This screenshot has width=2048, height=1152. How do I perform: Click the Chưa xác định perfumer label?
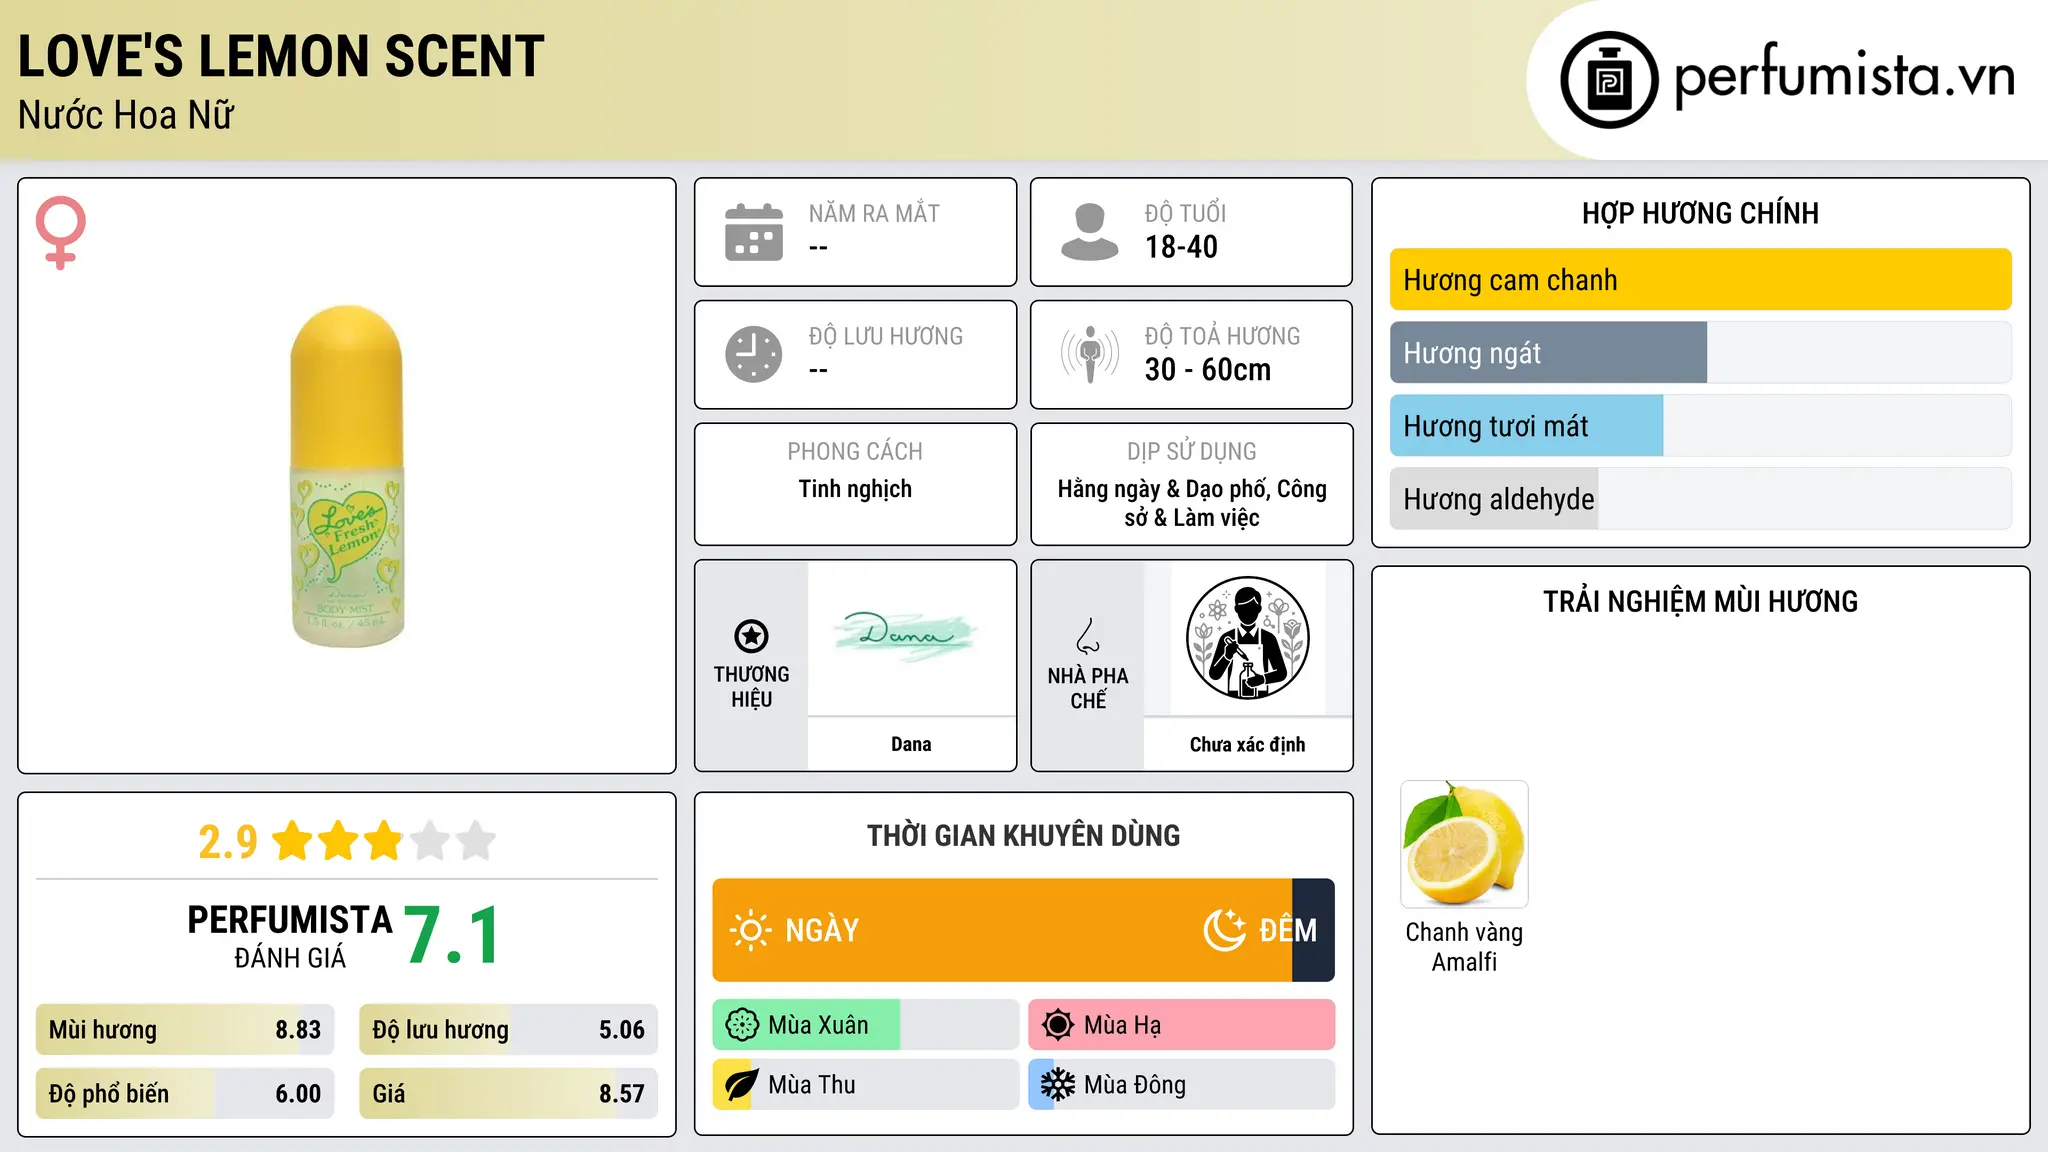pyautogui.click(x=1247, y=745)
